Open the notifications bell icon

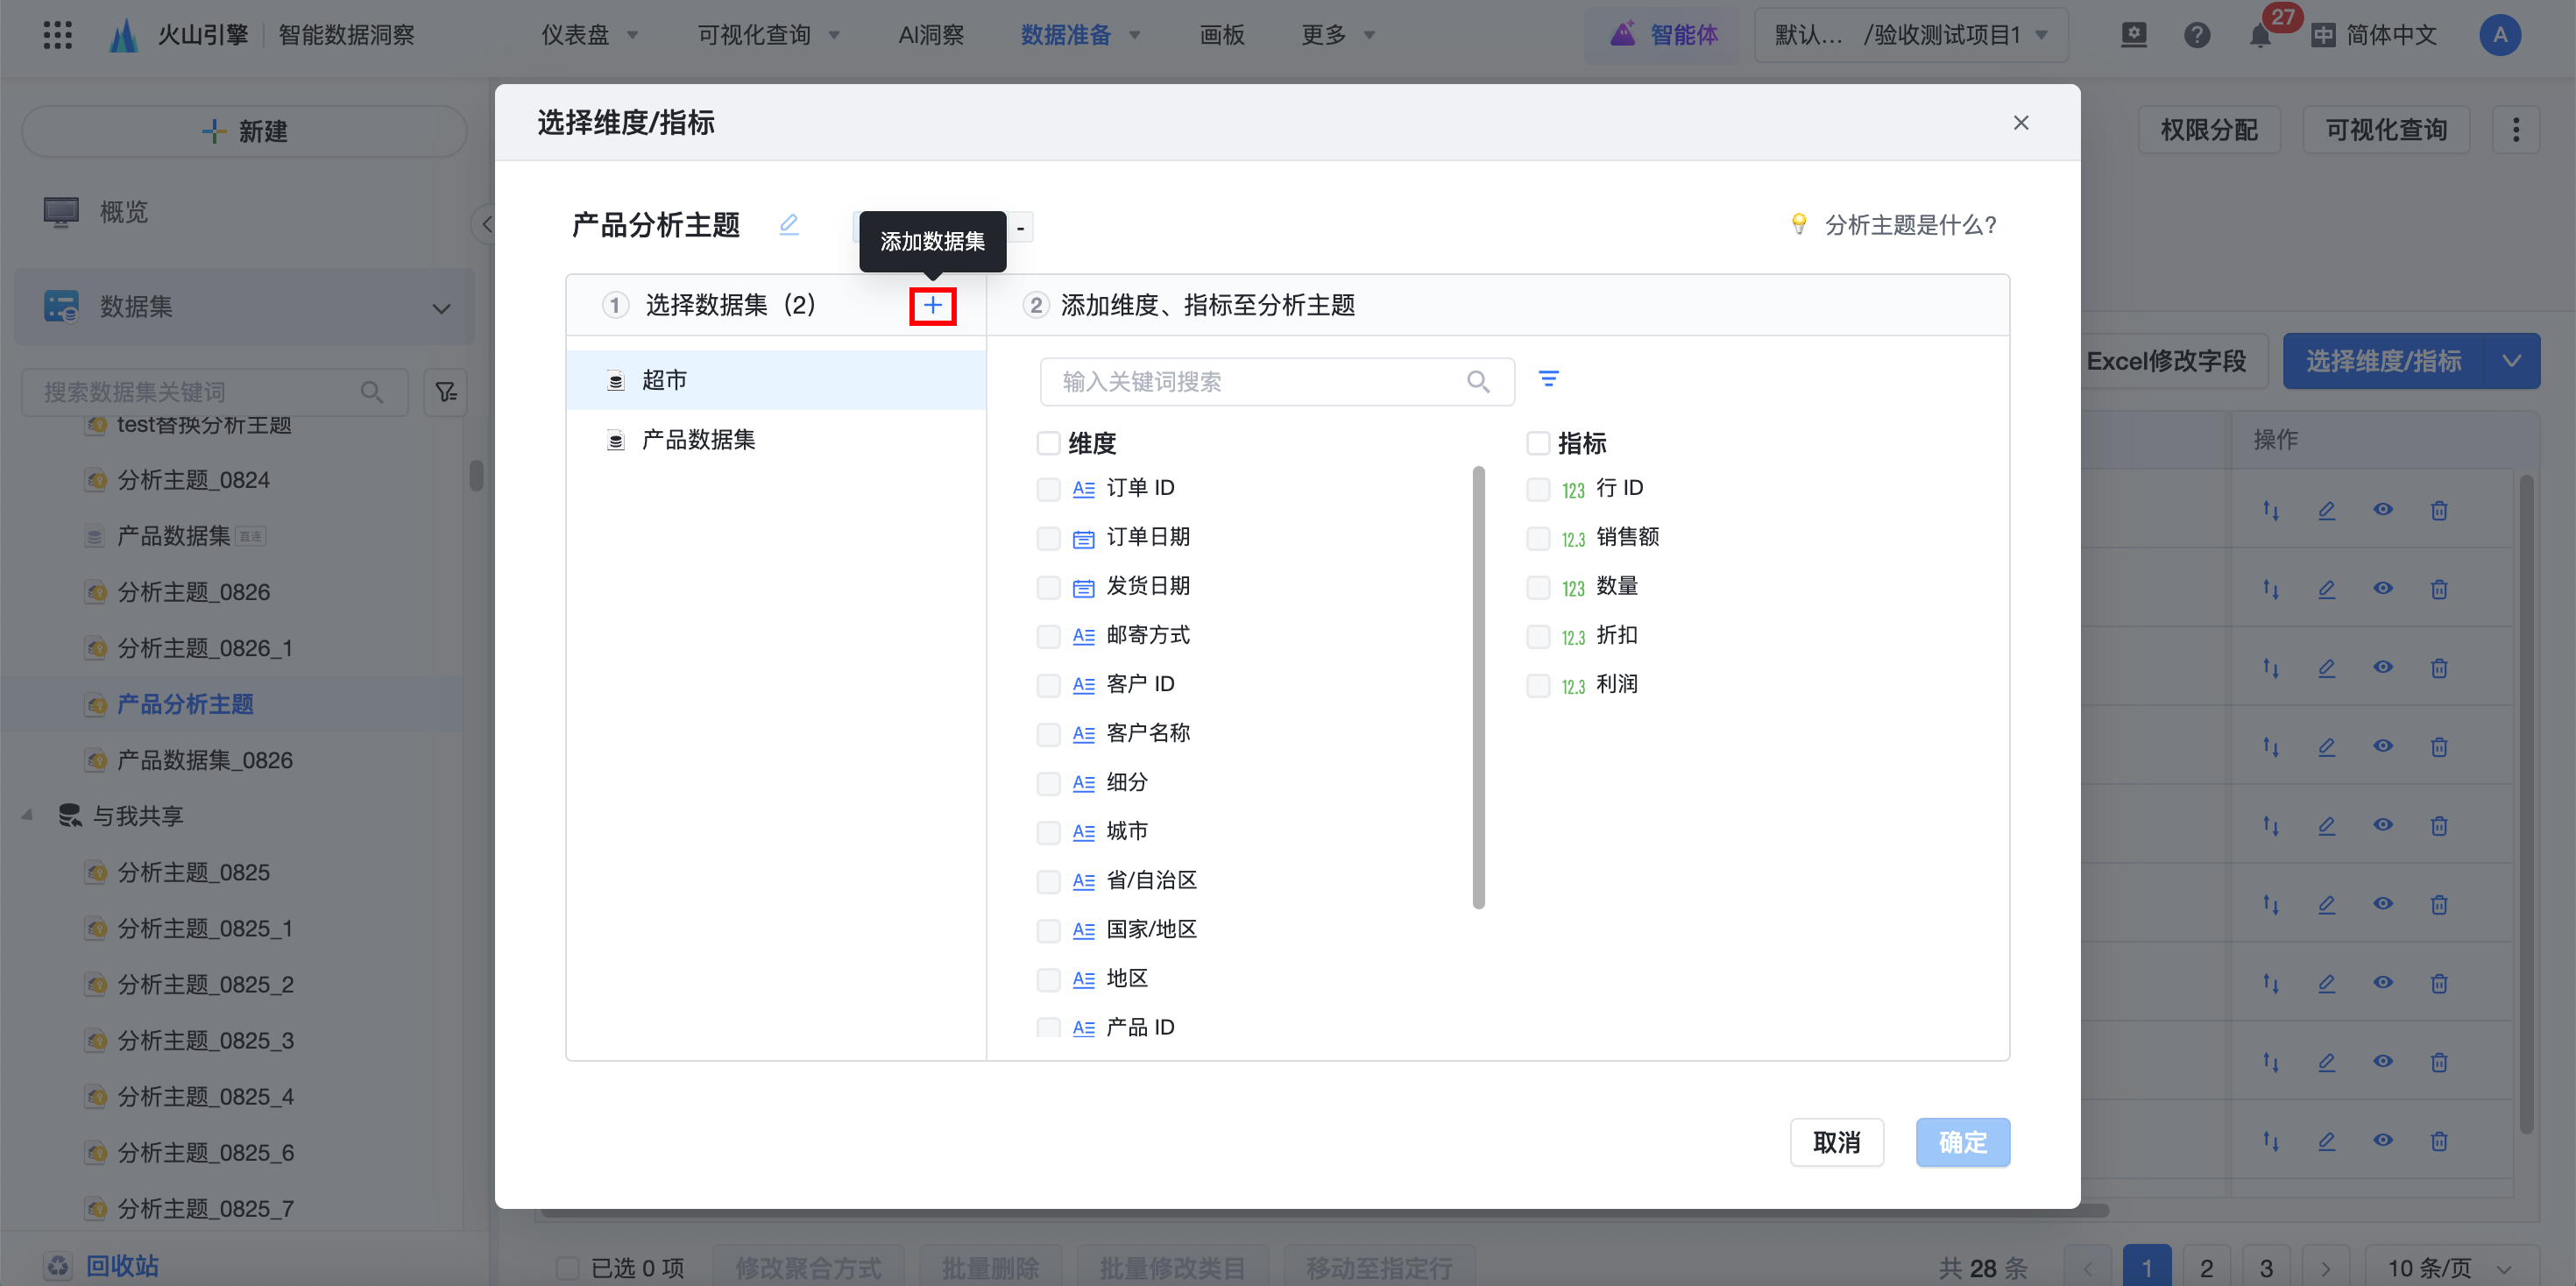tap(2259, 36)
